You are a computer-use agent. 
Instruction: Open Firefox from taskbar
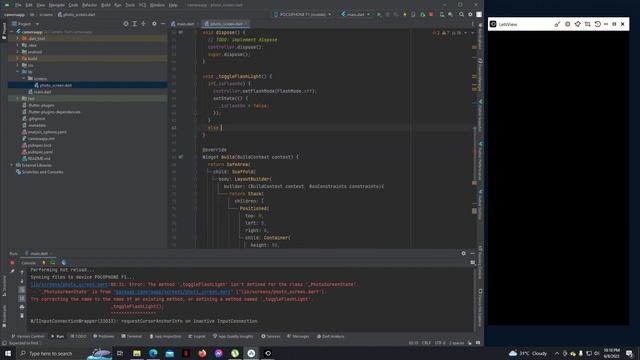(x=202, y=353)
